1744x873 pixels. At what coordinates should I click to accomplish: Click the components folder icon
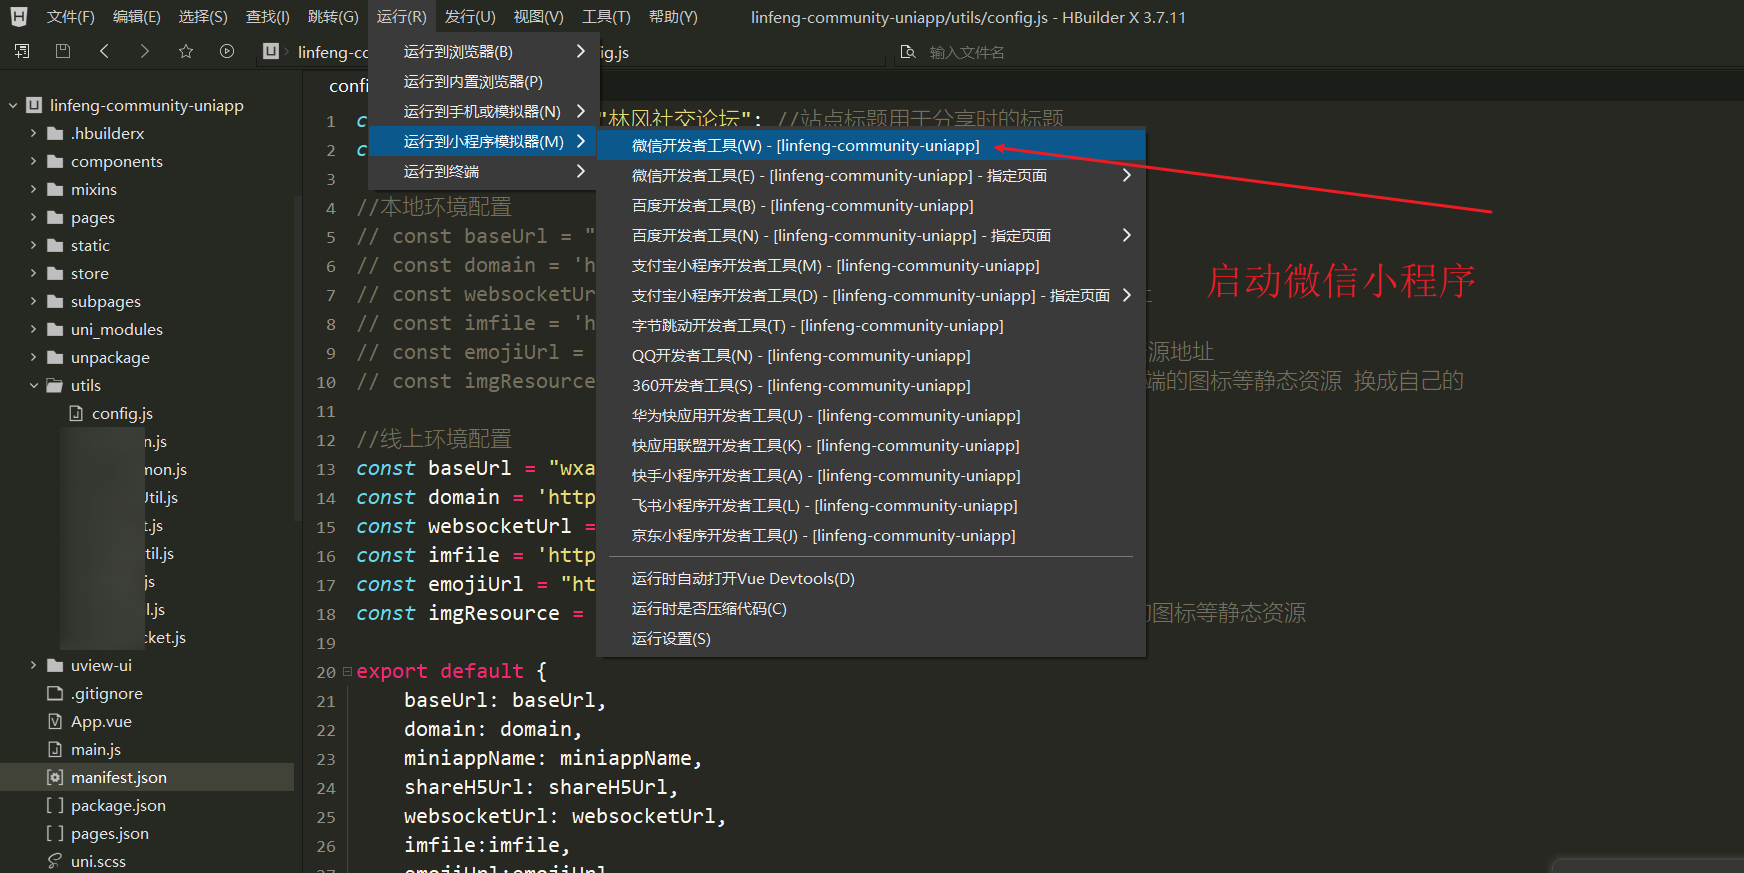(55, 161)
